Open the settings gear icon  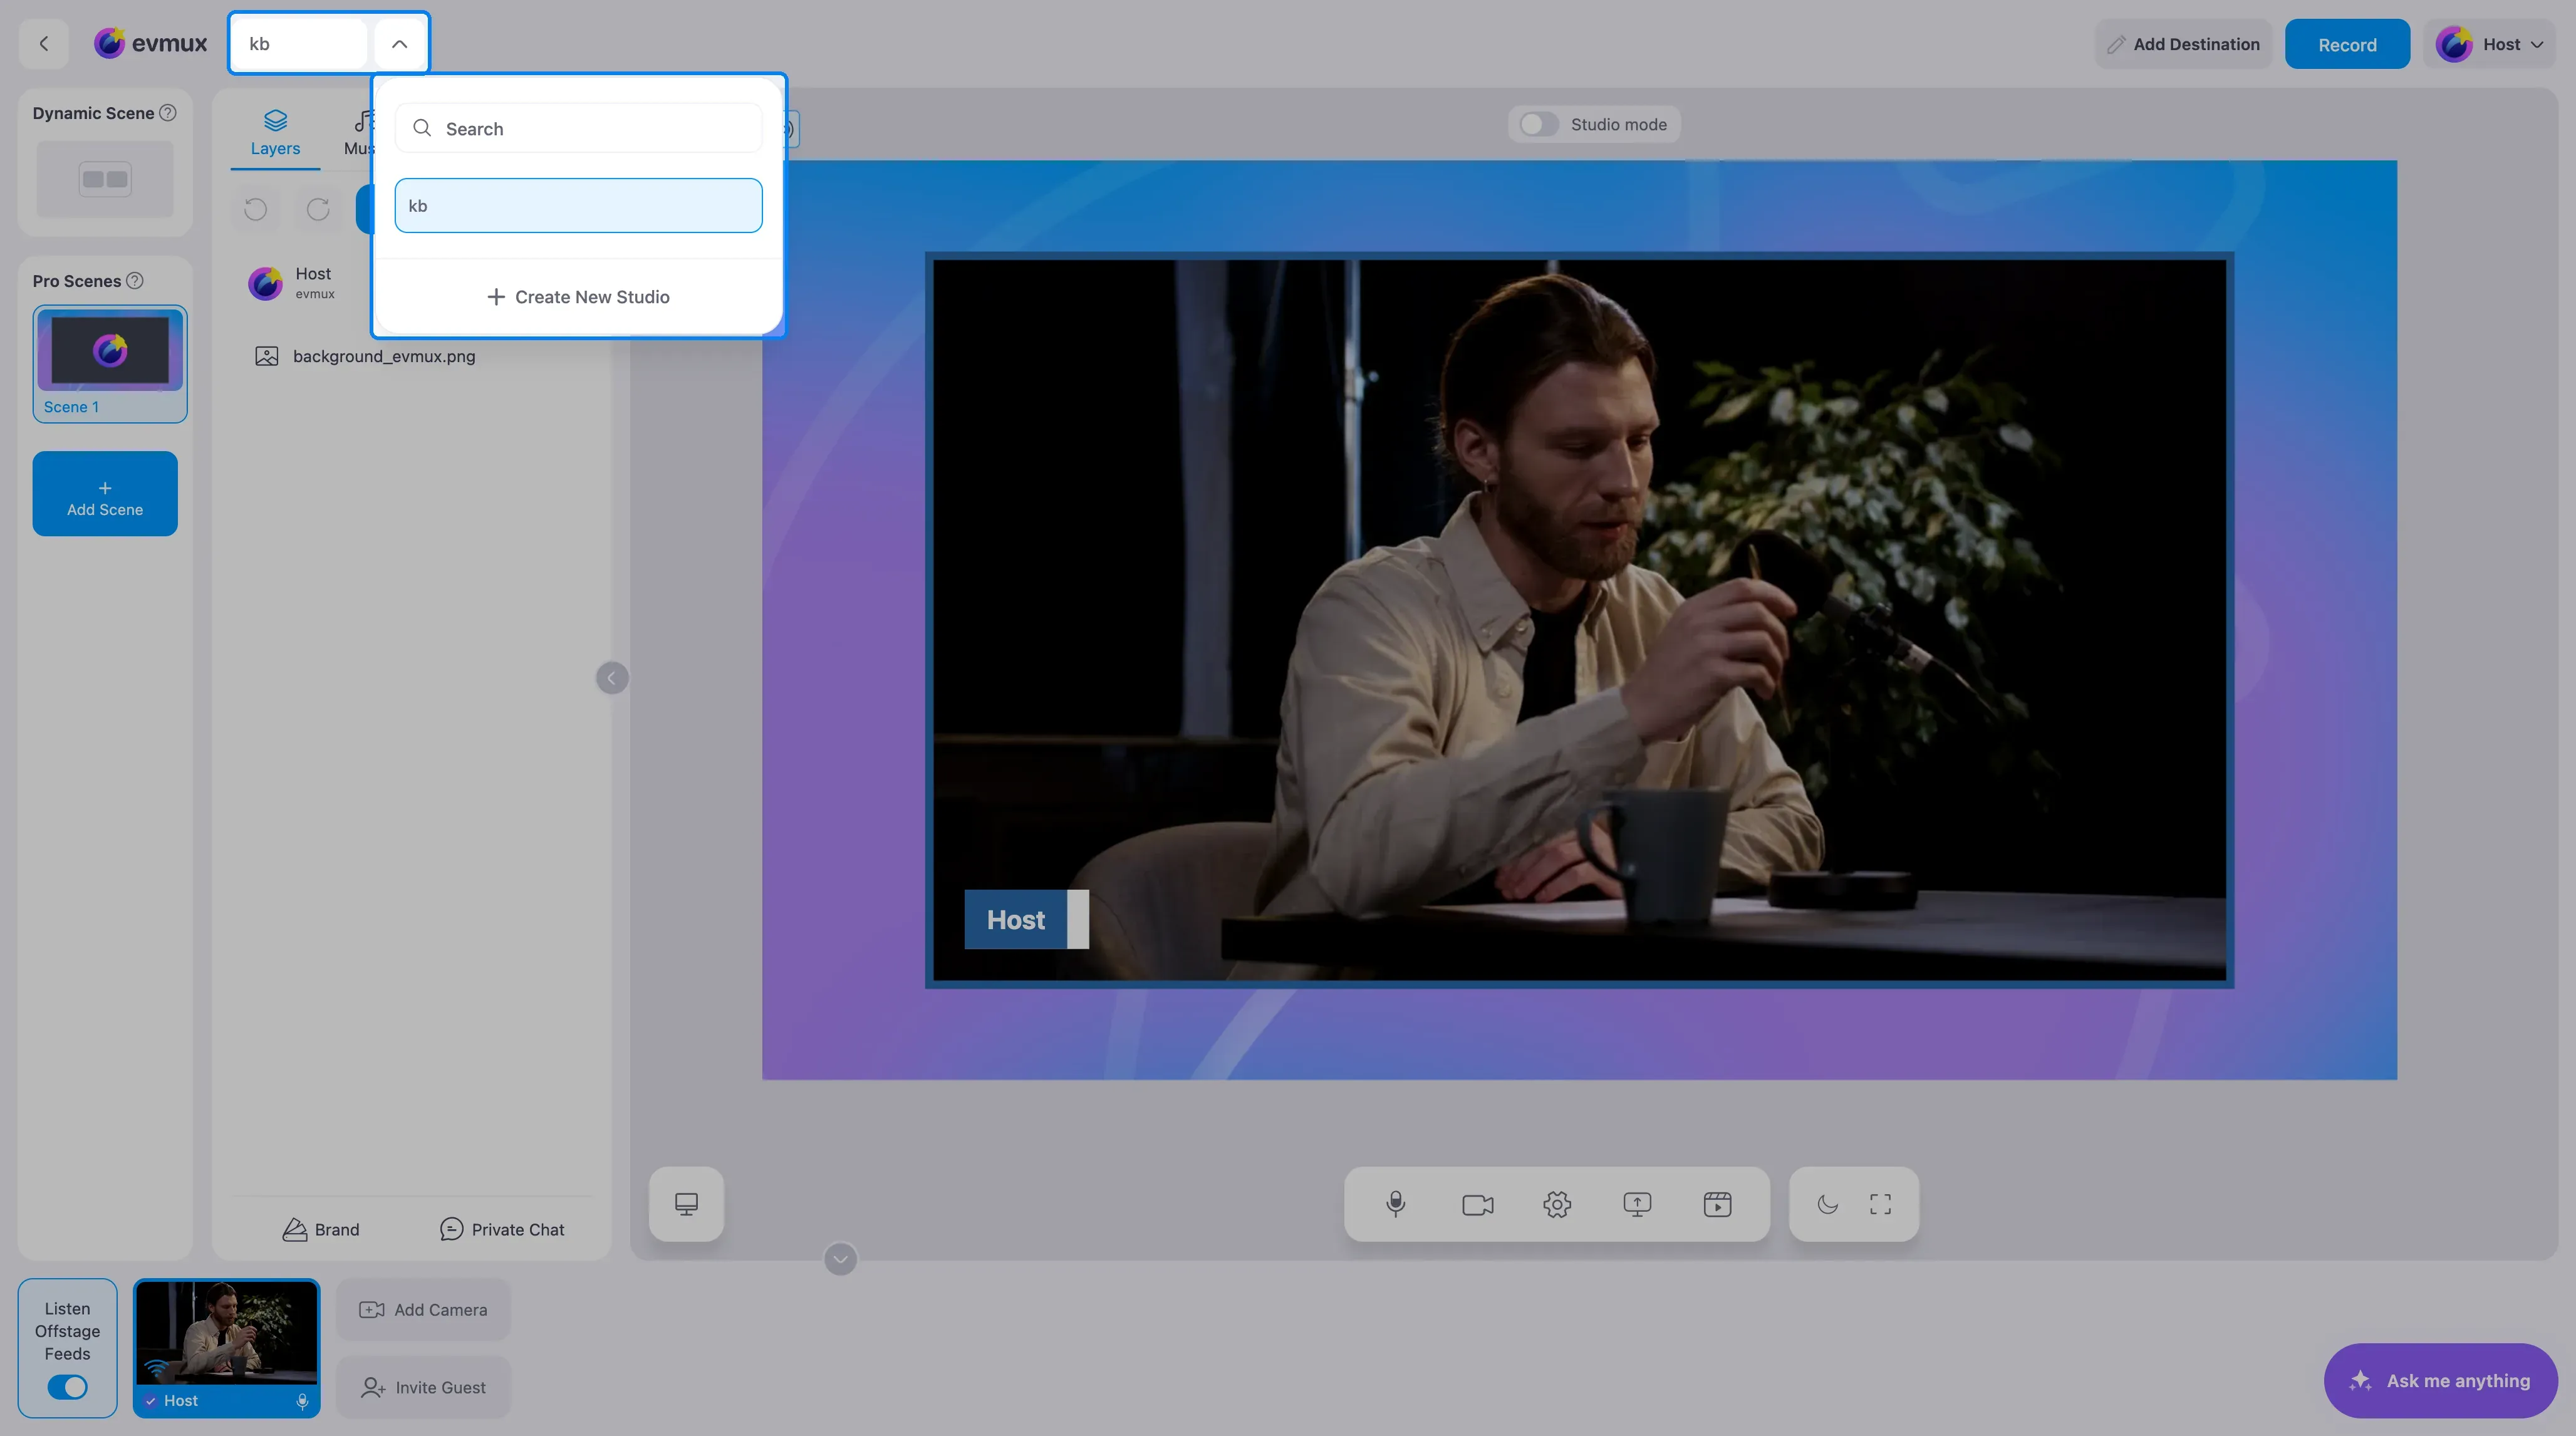[x=1557, y=1204]
